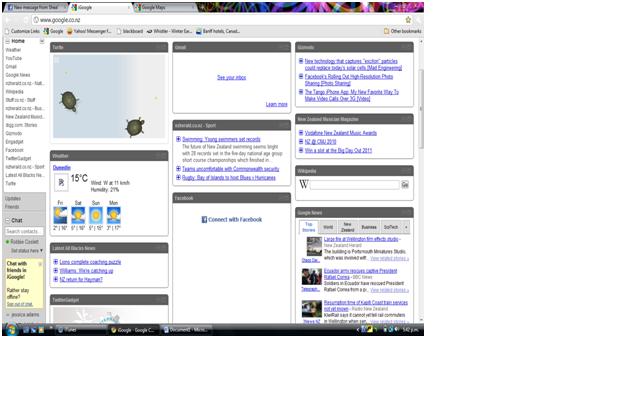640x400 pixels.
Task: Select the Sci/Tech tab in Google News
Action: click(391, 227)
